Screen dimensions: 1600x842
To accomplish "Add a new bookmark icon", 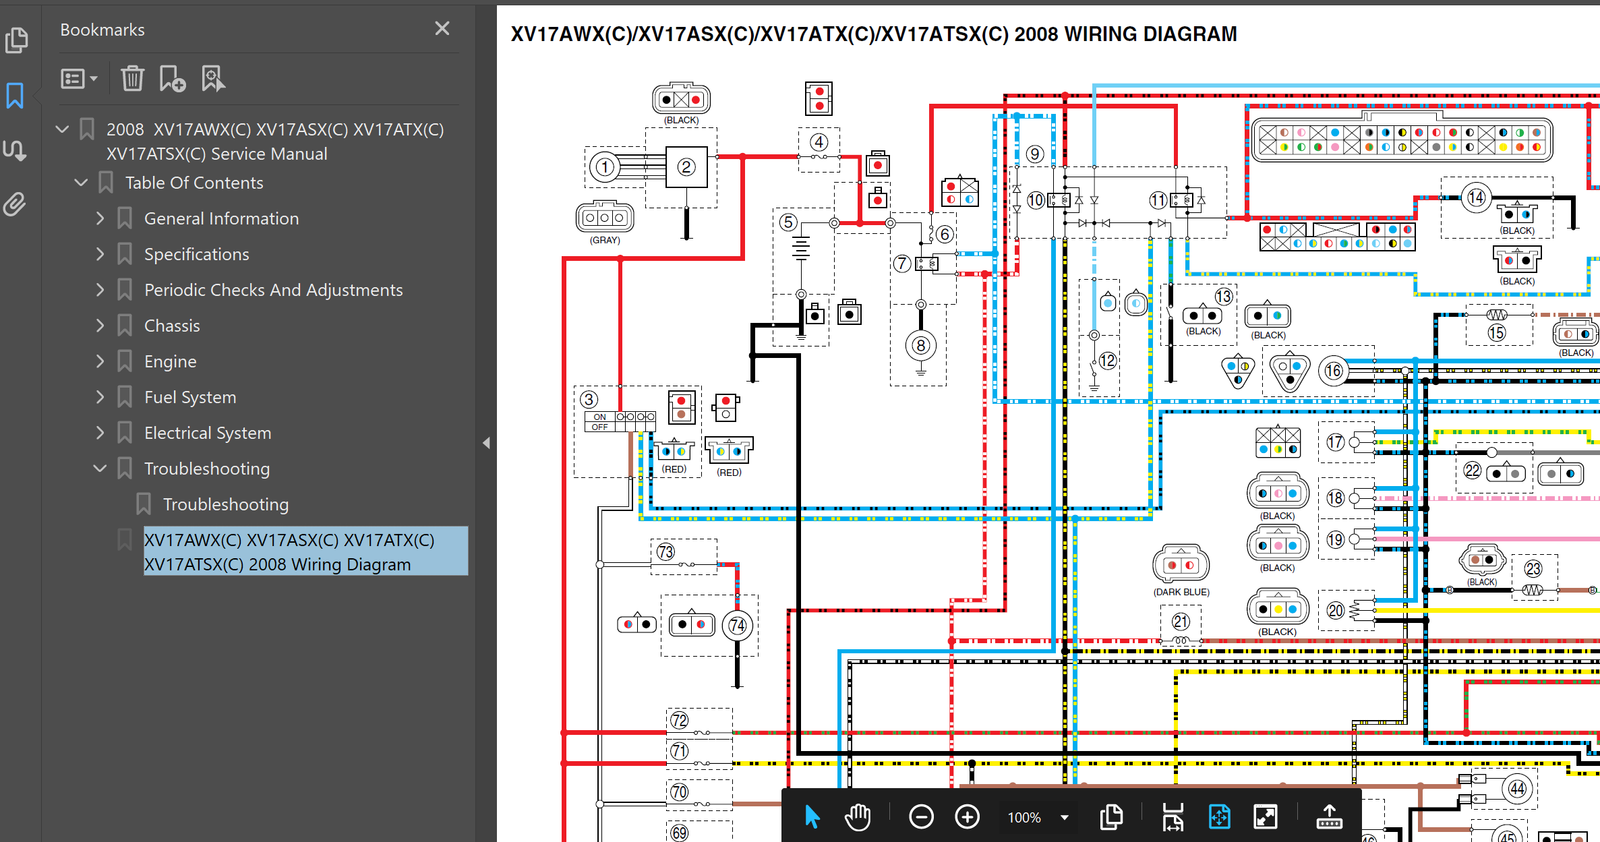I will coord(172,78).
